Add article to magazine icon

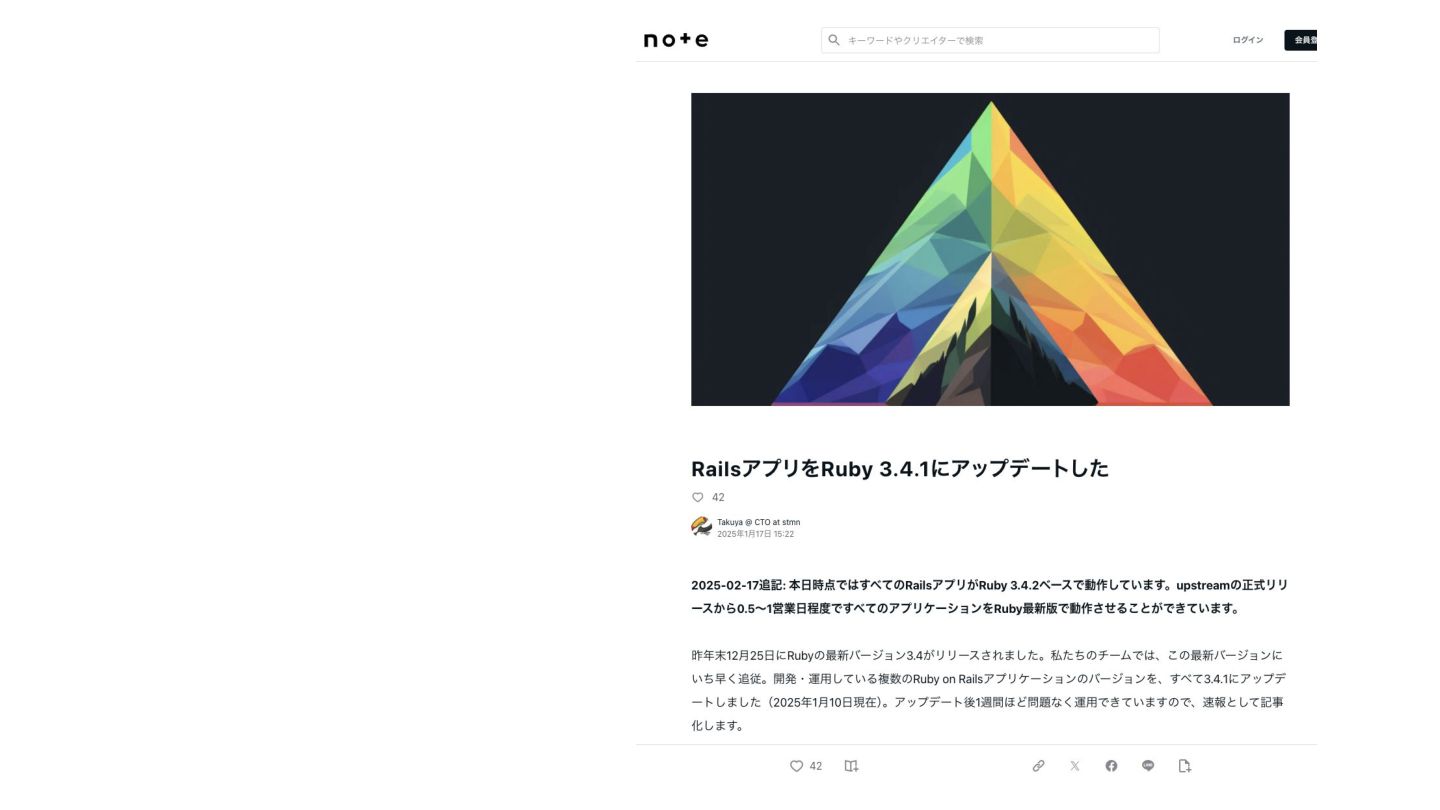(852, 766)
